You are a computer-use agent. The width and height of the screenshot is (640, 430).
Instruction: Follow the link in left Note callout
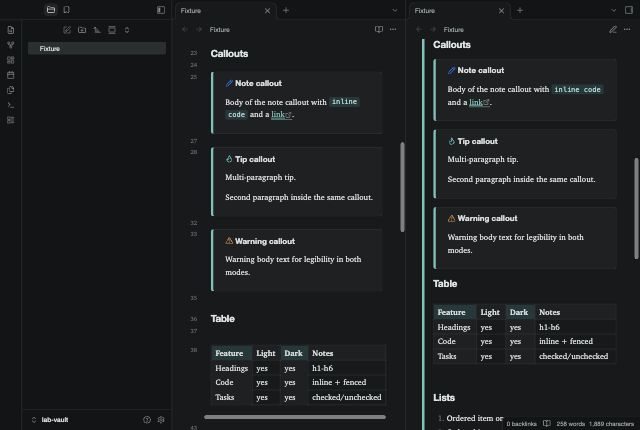(x=279, y=115)
